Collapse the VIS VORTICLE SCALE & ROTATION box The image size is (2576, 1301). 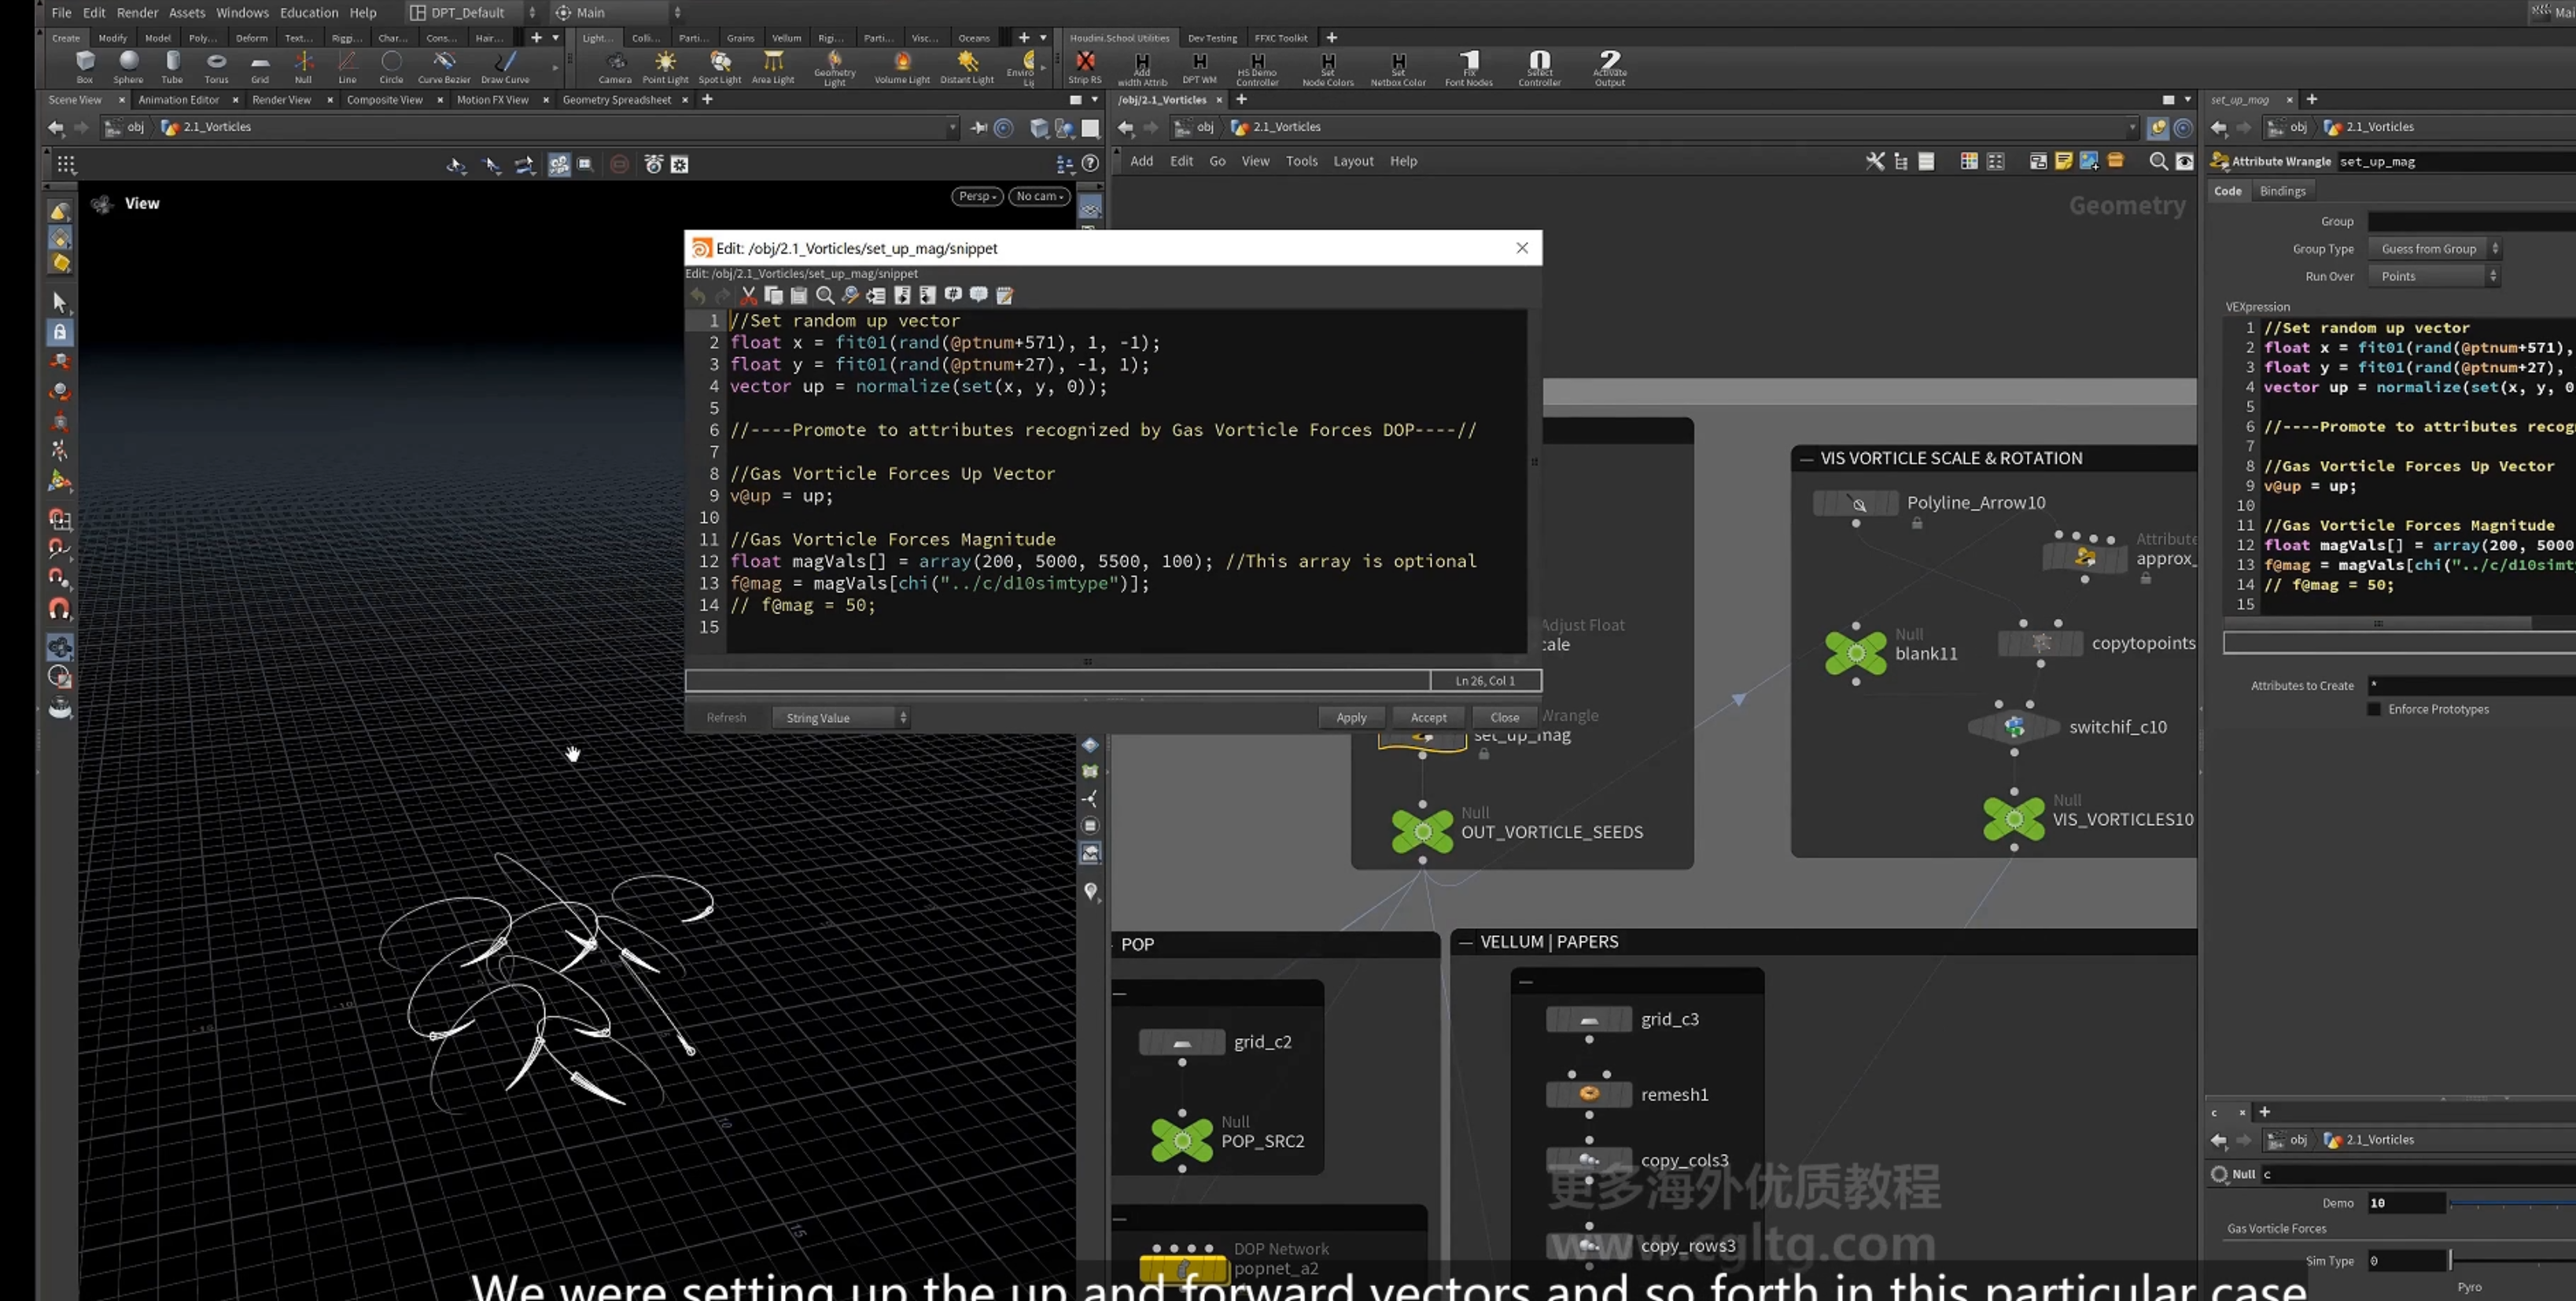[1806, 459]
